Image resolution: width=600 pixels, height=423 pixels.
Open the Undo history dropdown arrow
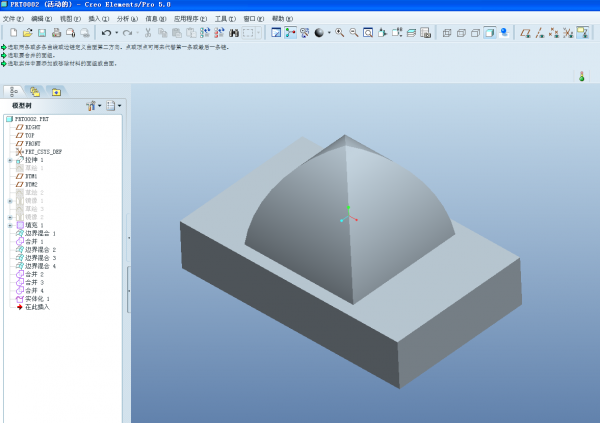116,33
